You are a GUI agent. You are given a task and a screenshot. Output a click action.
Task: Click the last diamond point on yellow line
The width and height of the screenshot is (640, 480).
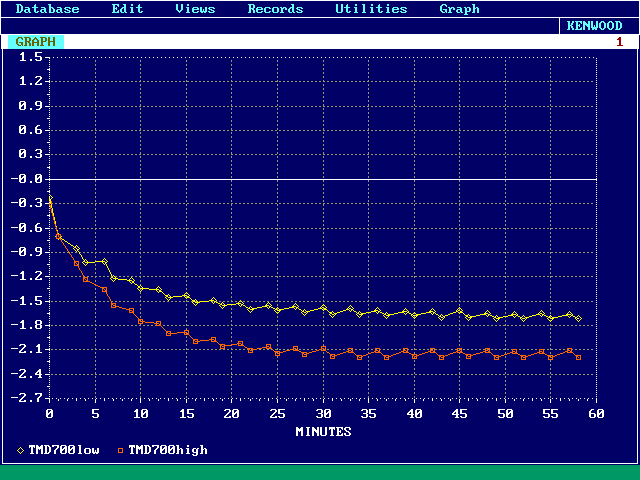click(x=579, y=318)
